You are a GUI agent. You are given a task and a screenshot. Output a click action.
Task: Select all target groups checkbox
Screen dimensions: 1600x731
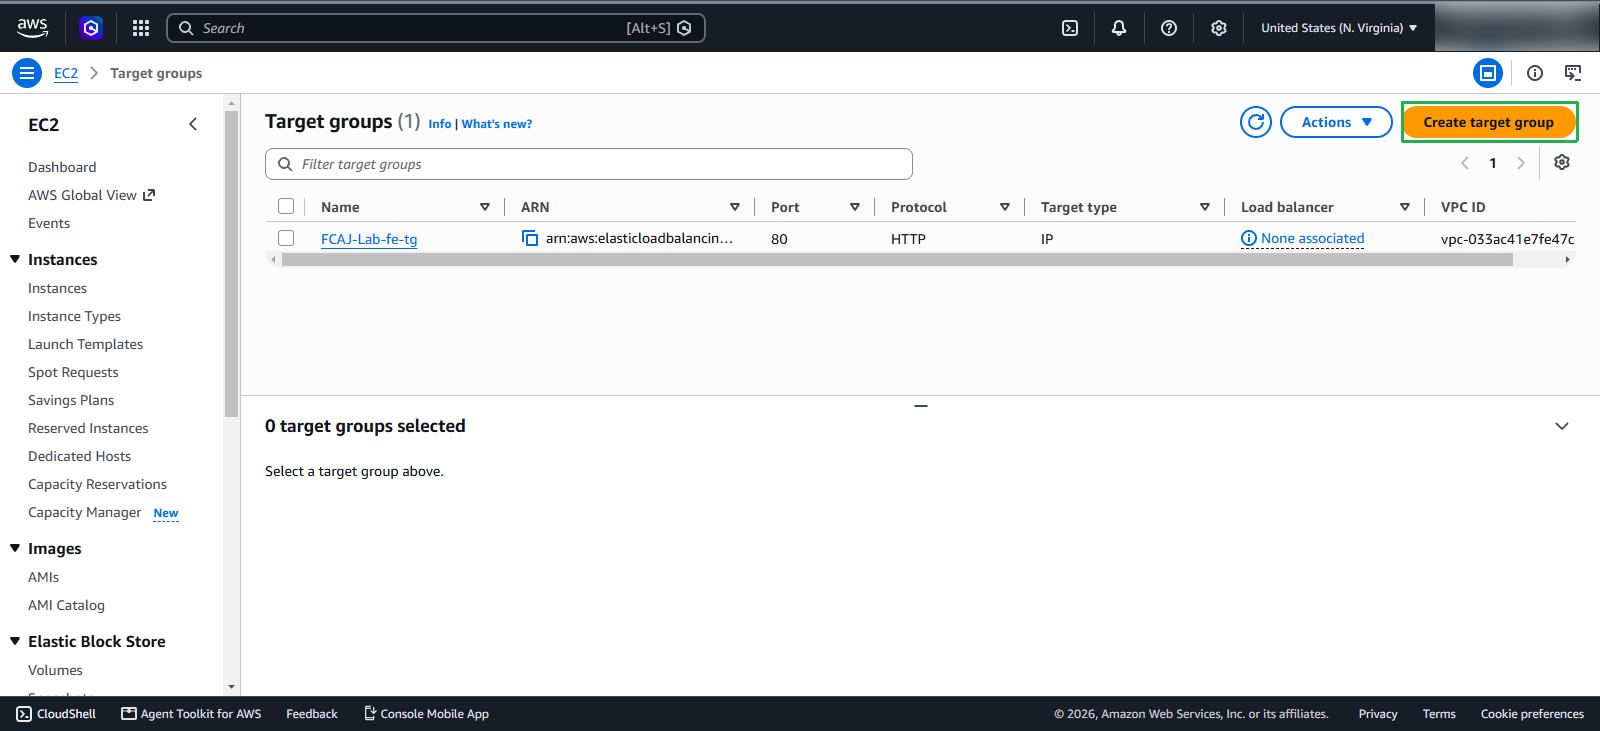[286, 206]
